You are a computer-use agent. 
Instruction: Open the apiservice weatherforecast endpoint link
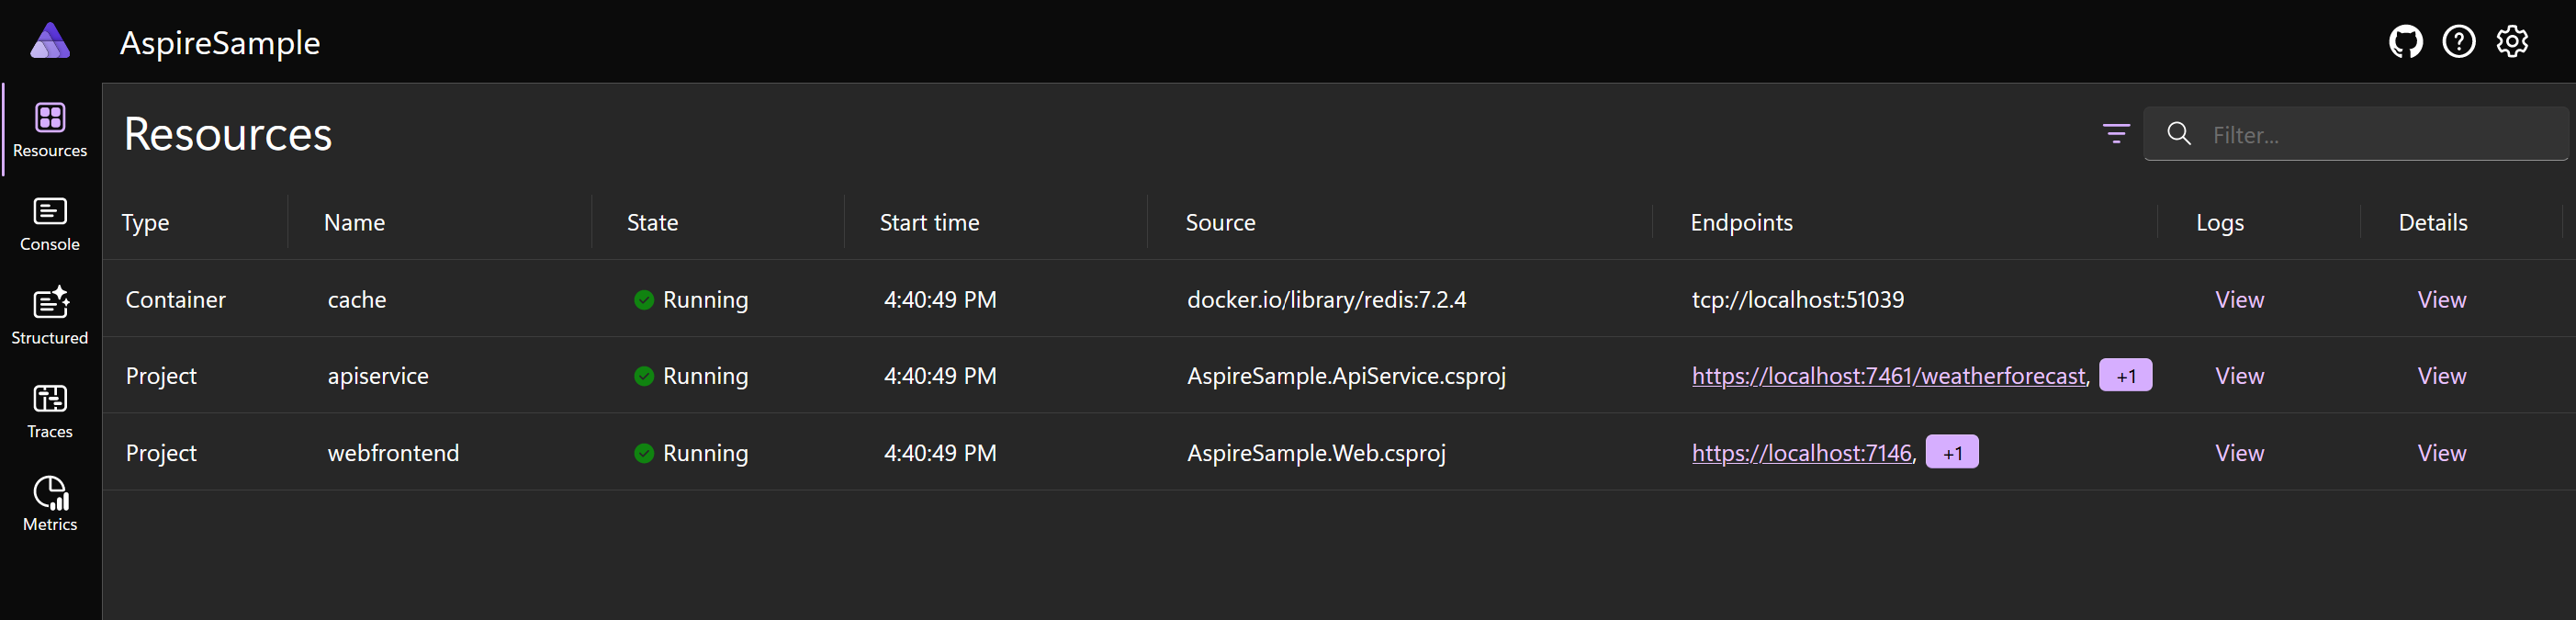click(x=1888, y=376)
